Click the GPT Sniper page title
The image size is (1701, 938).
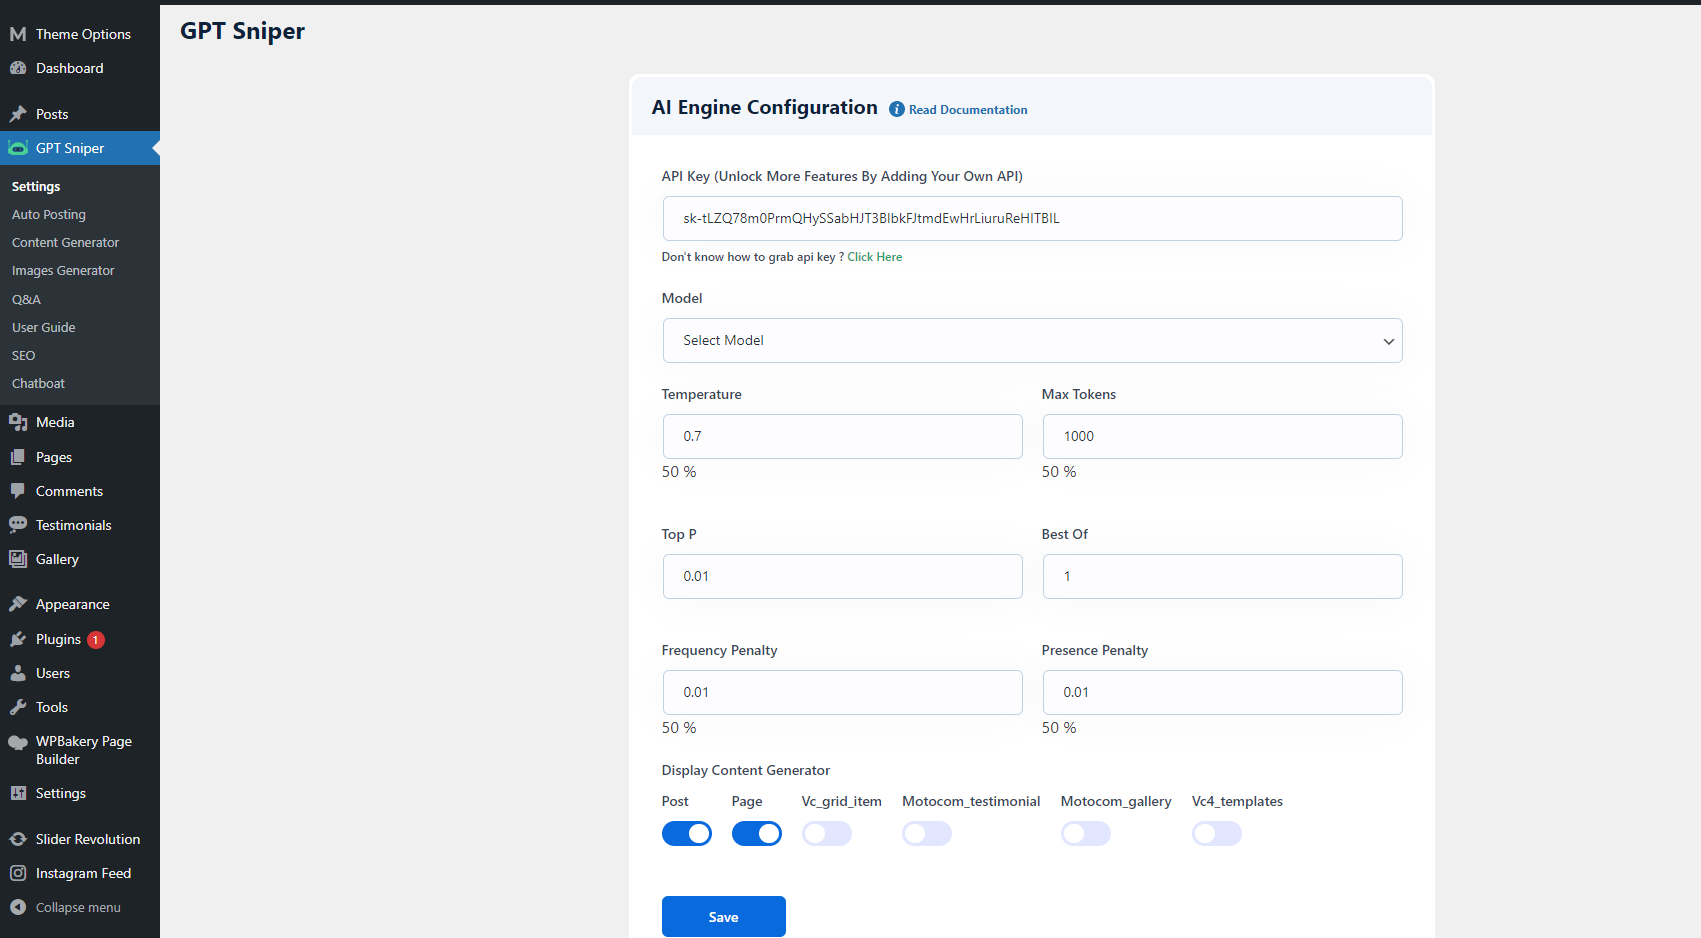[243, 31]
